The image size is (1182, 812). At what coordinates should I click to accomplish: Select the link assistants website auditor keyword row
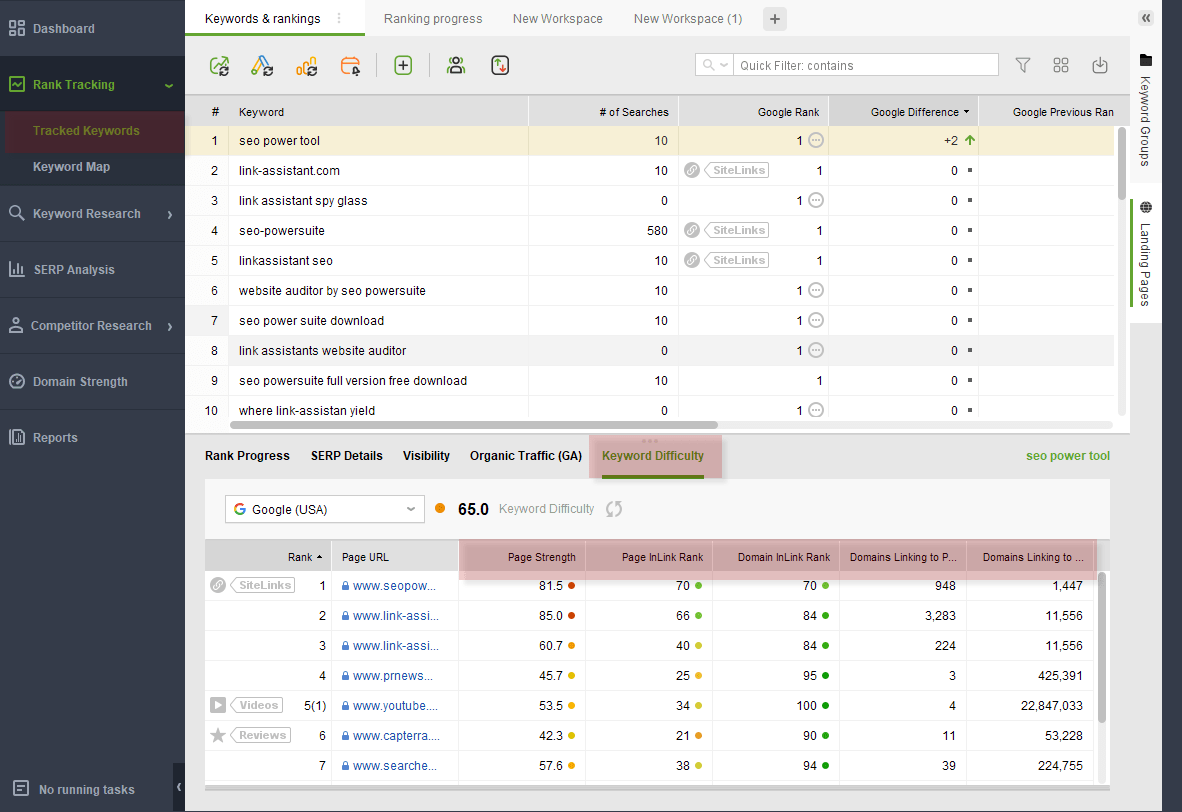(x=650, y=351)
